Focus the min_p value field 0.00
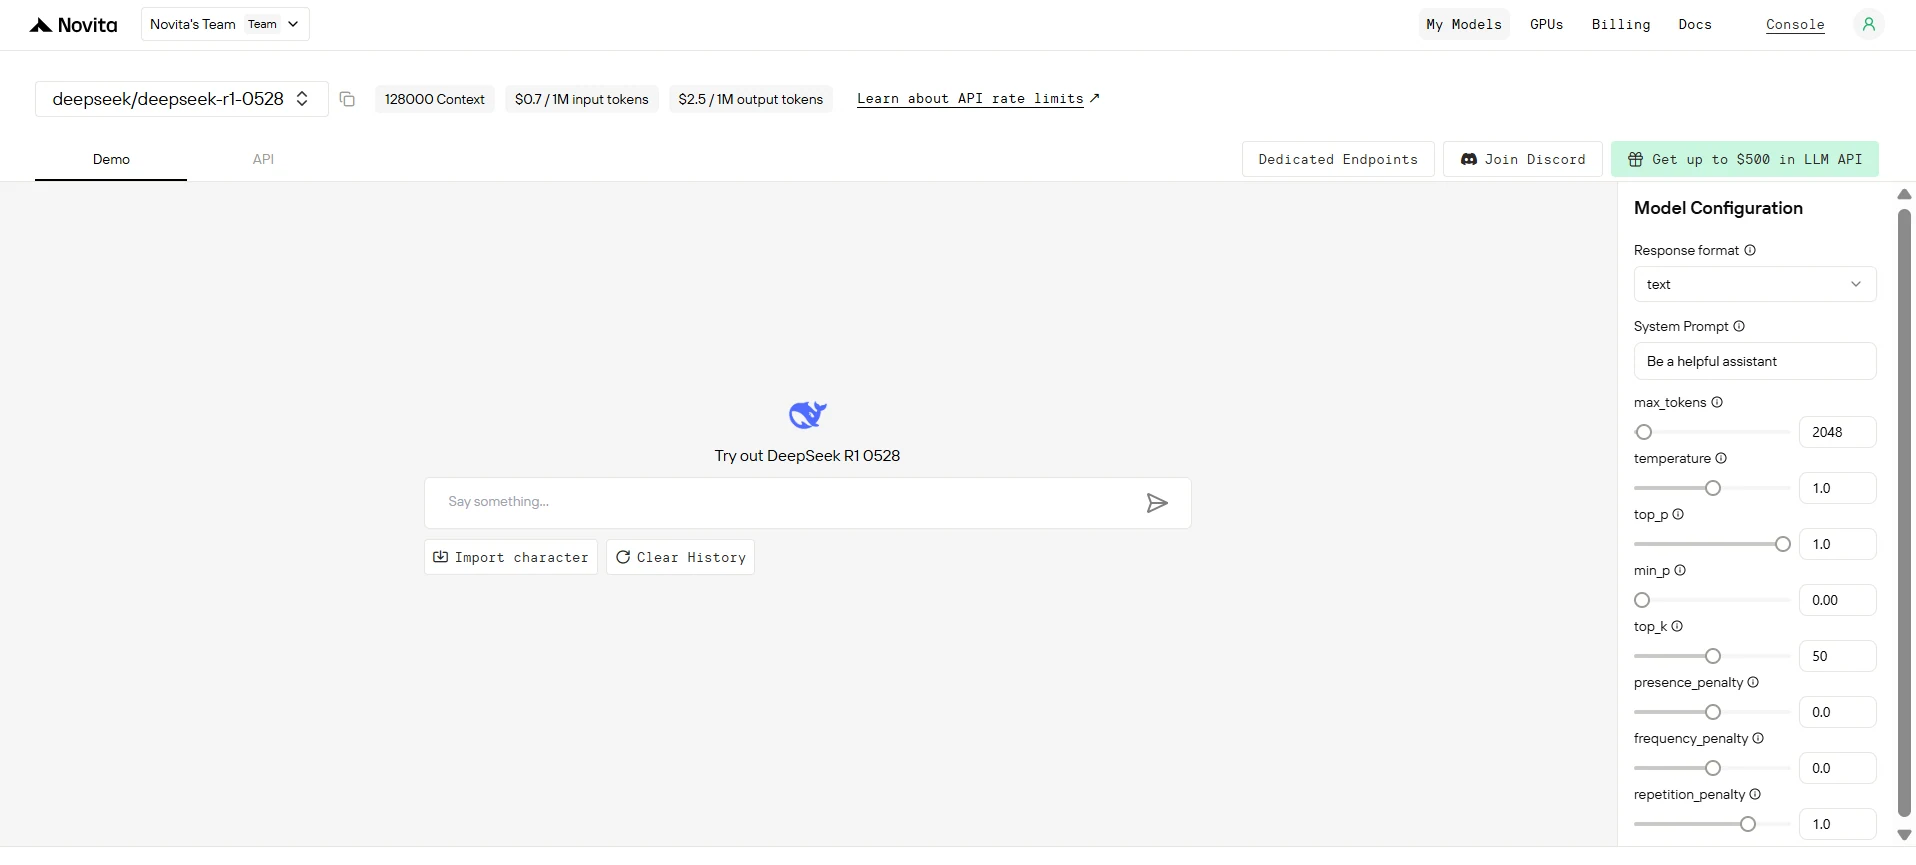1916x865 pixels. click(x=1838, y=600)
